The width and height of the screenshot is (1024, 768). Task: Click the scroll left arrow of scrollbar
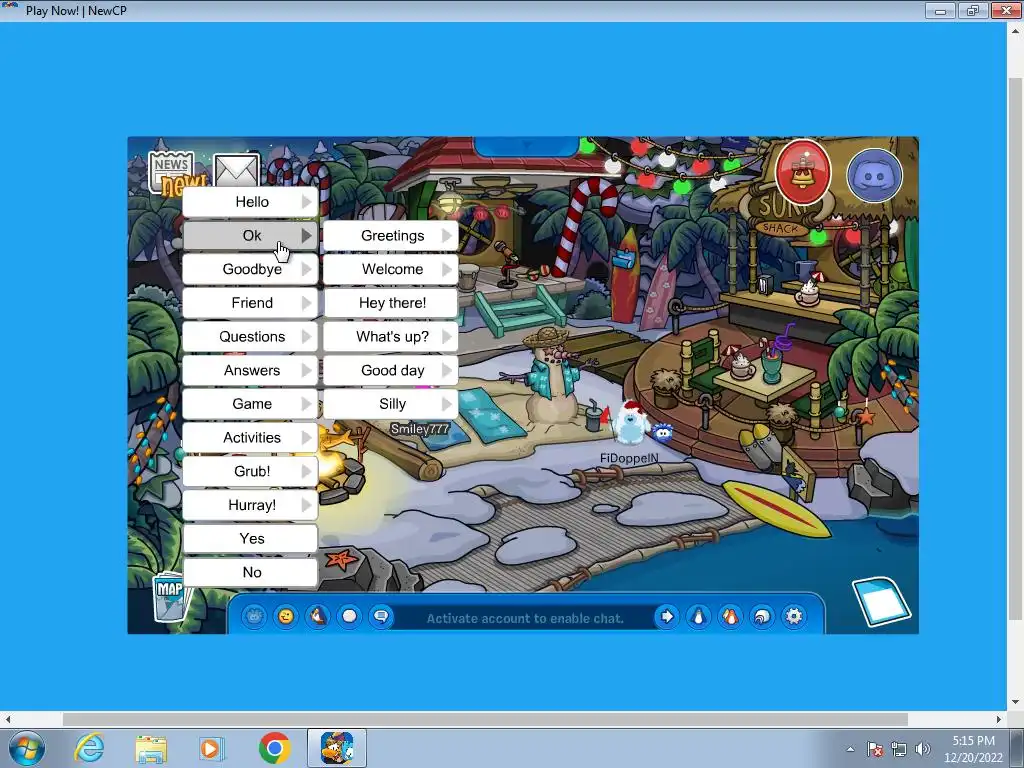[x=7, y=719]
